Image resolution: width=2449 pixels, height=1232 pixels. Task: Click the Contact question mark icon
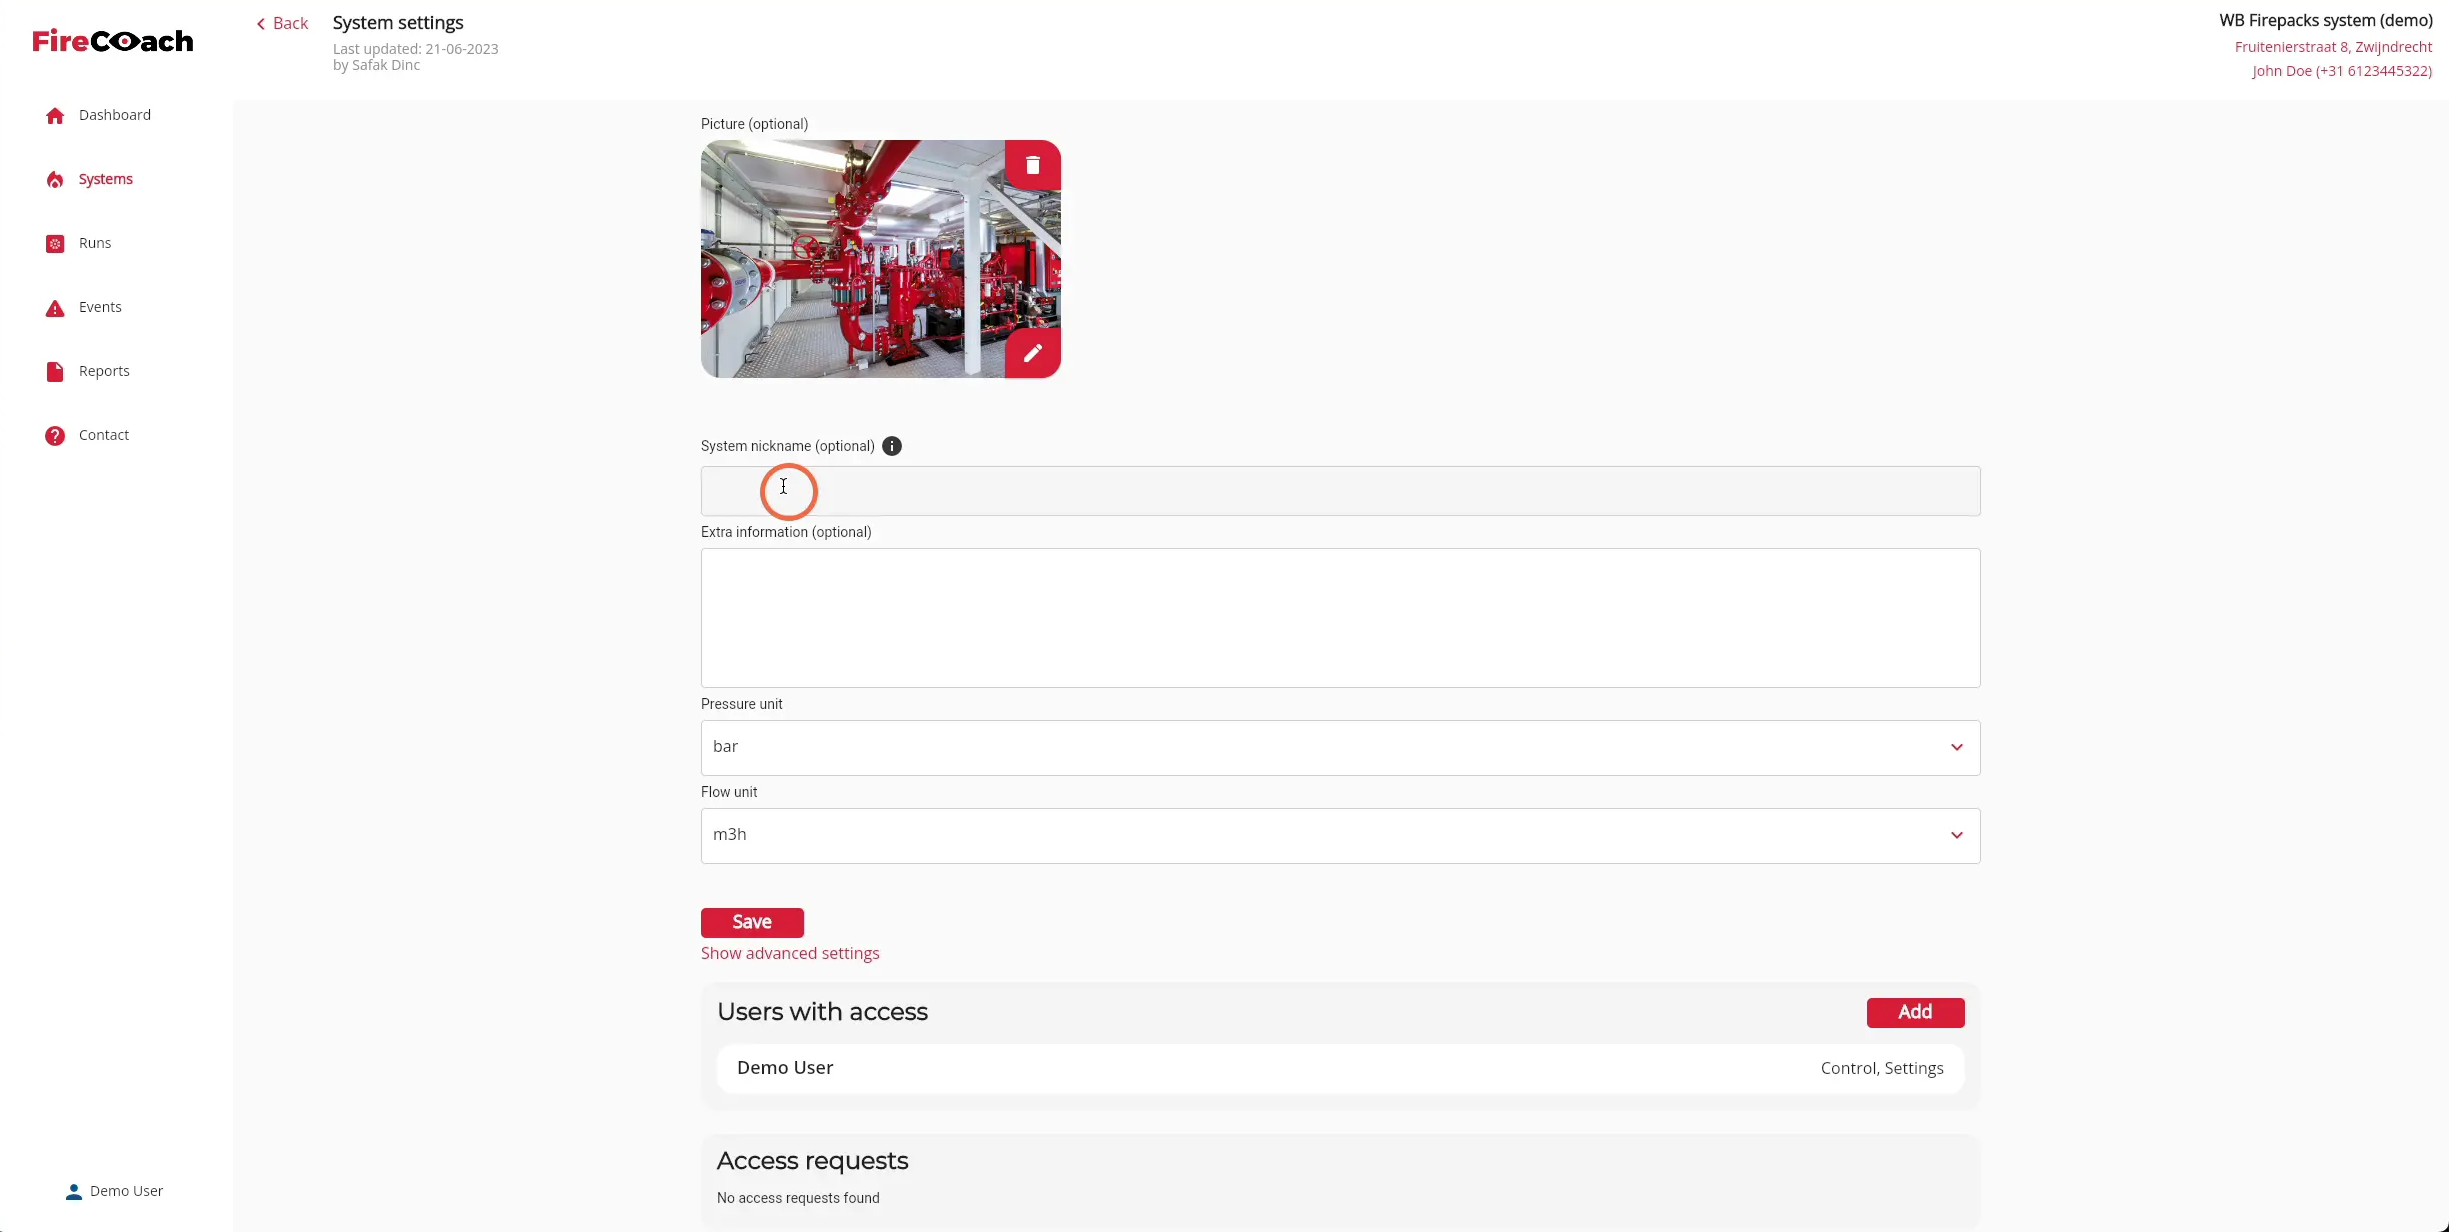[55, 436]
